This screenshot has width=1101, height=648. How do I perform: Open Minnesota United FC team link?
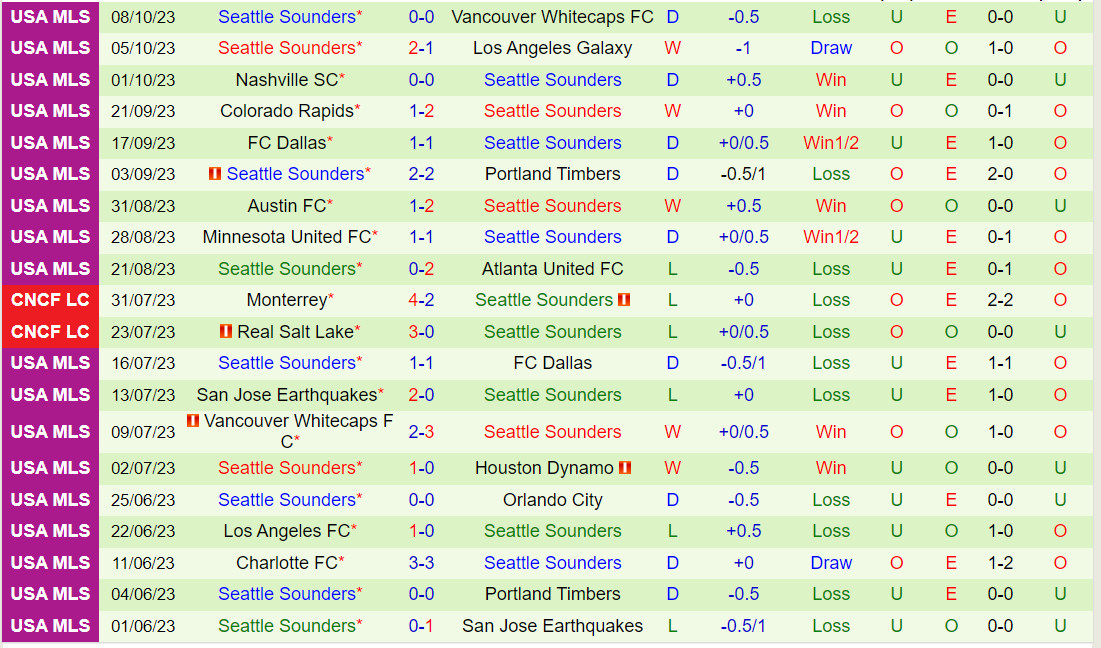click(x=287, y=237)
